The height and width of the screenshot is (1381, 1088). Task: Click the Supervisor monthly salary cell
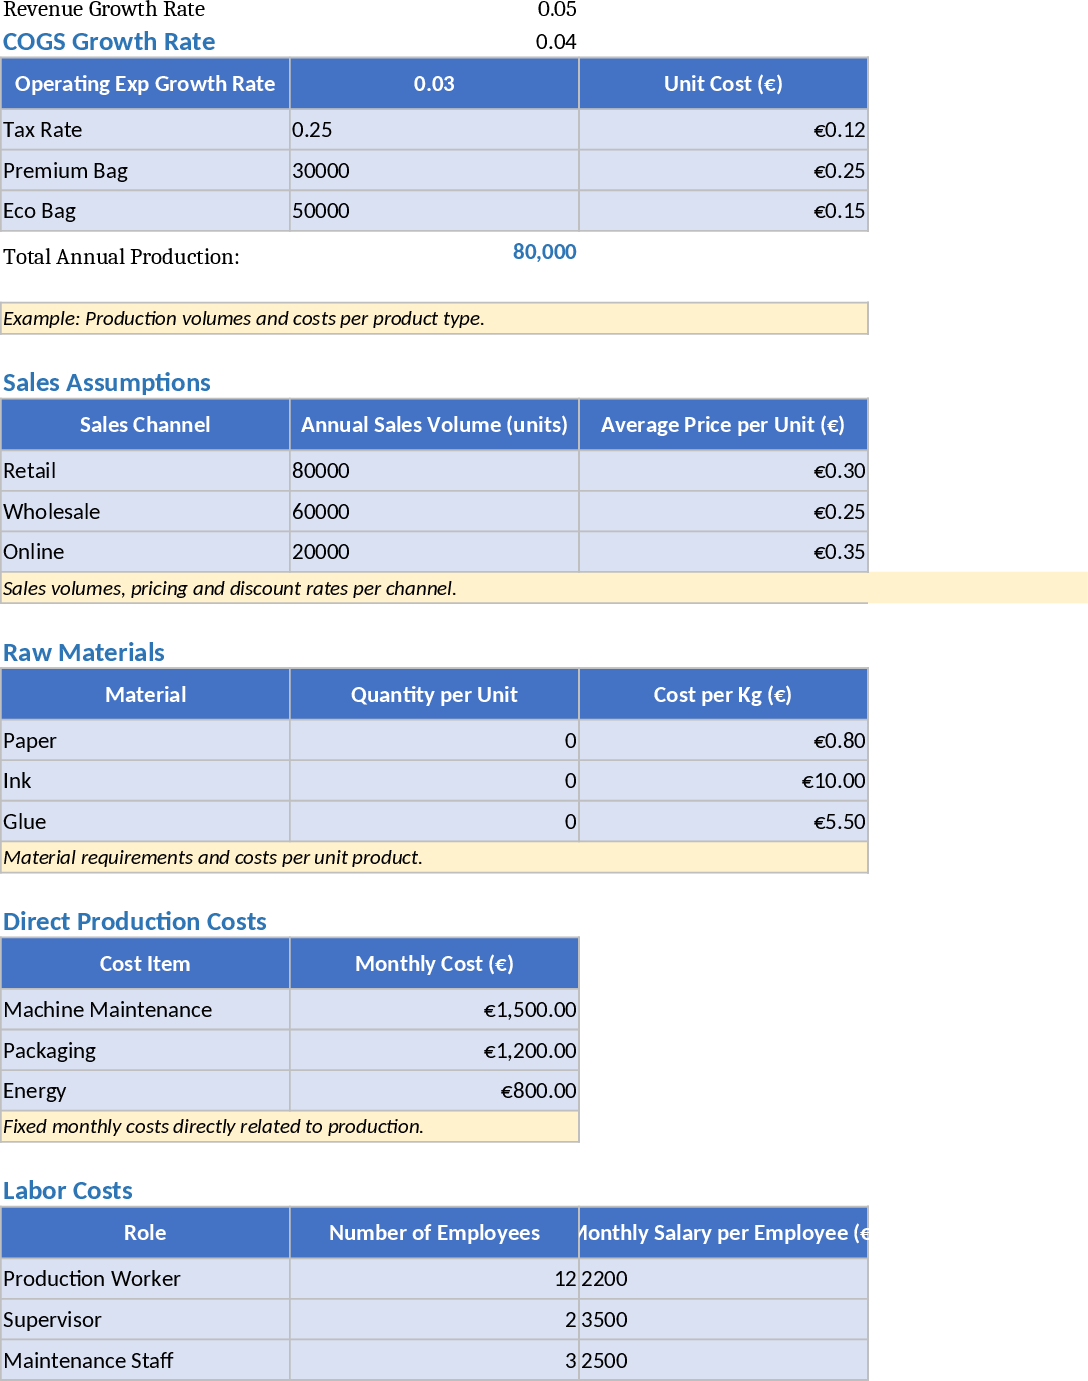(722, 1320)
